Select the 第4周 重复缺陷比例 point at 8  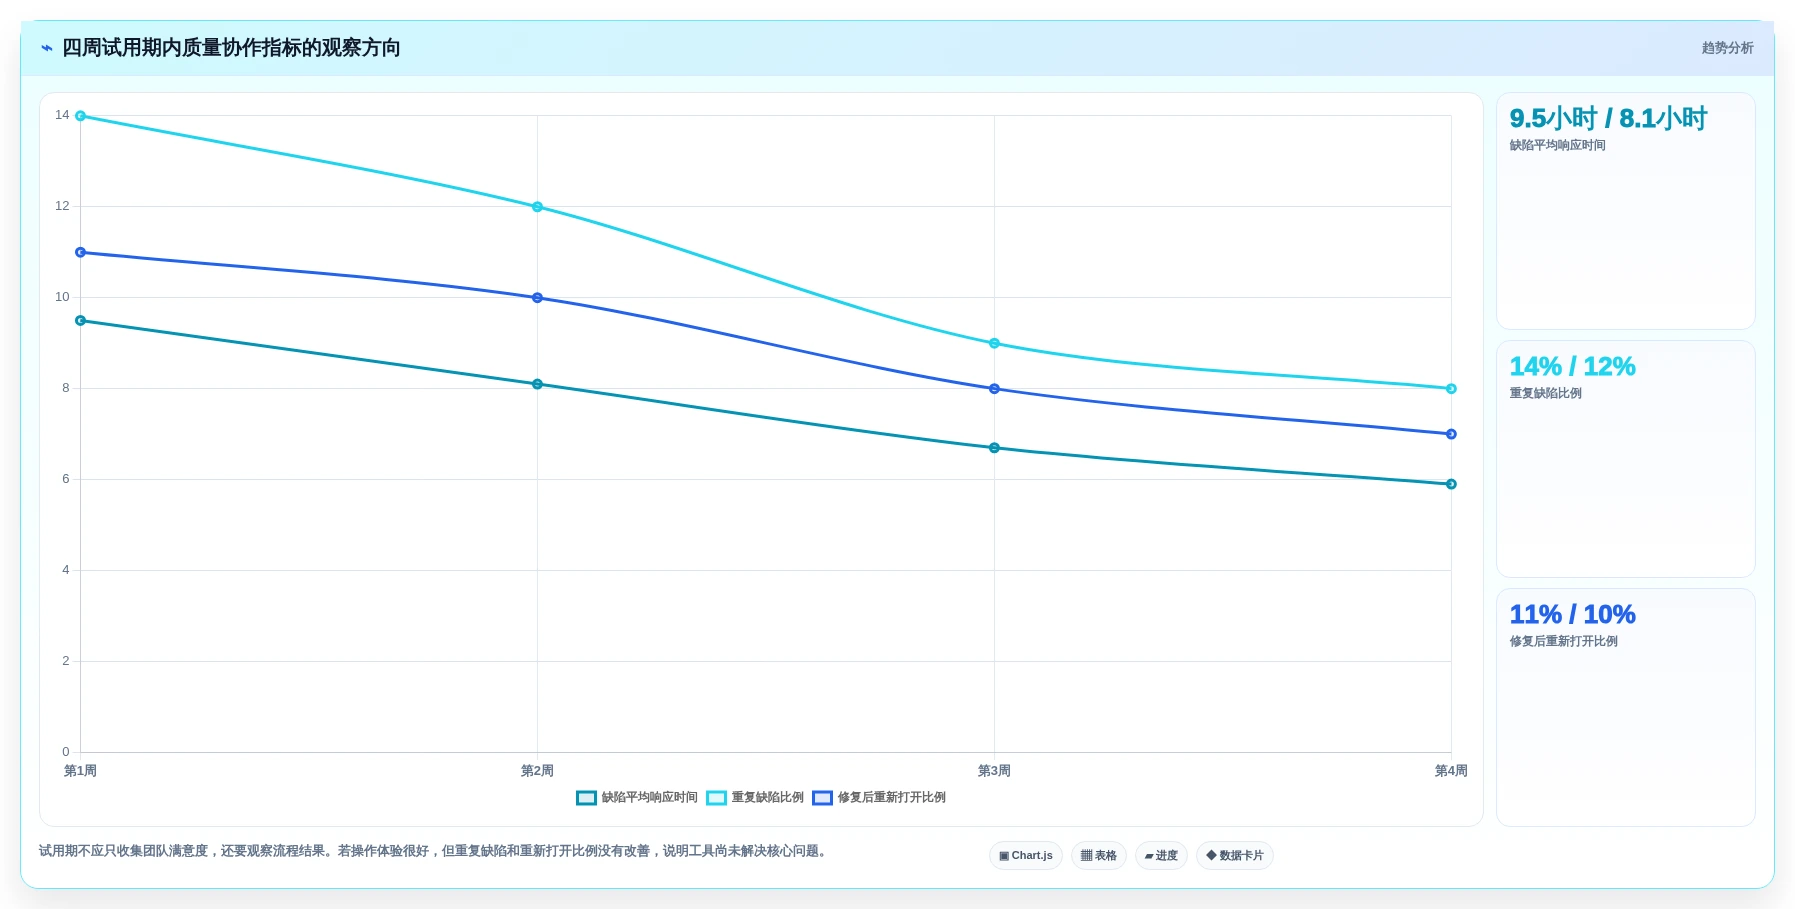pos(1451,389)
